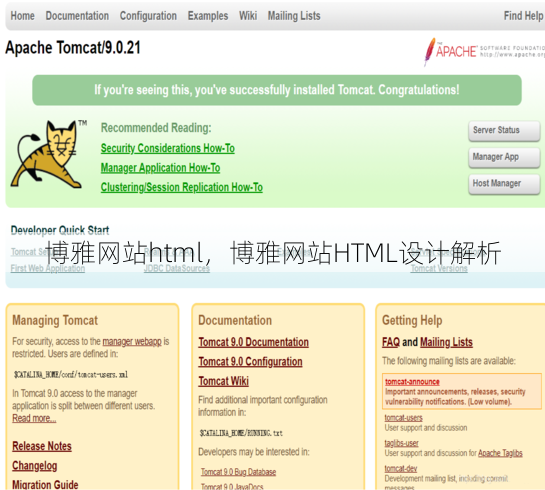Click the Manager App button
Viewport: 545px width, 490px height.
click(x=504, y=157)
